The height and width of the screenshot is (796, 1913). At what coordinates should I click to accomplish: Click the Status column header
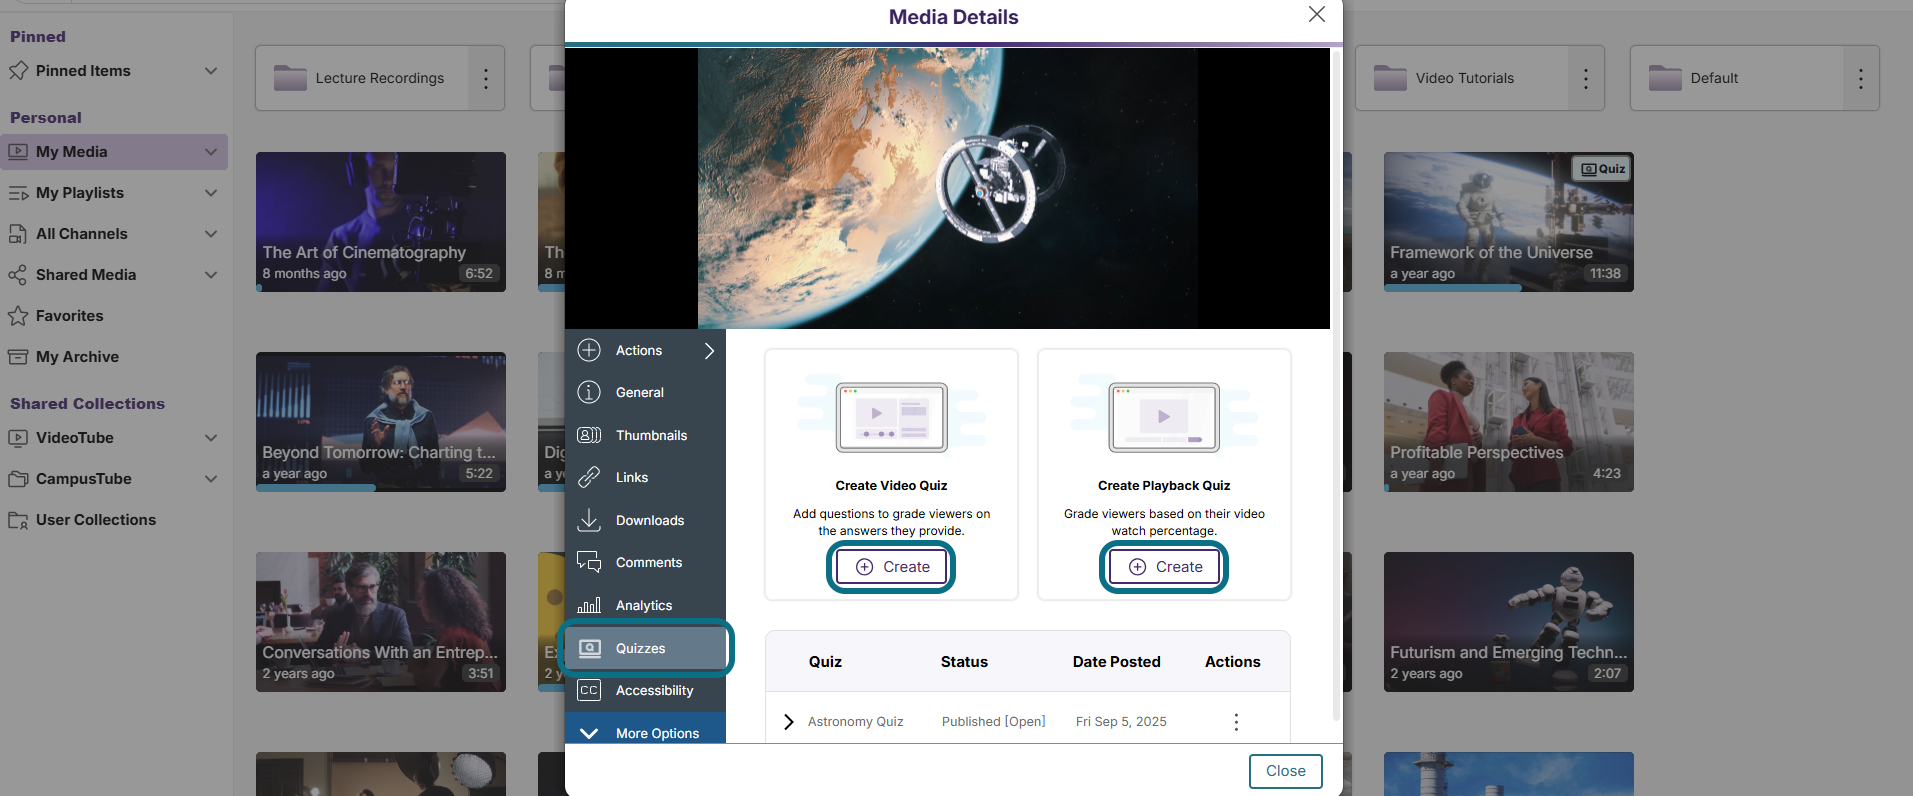(x=964, y=662)
